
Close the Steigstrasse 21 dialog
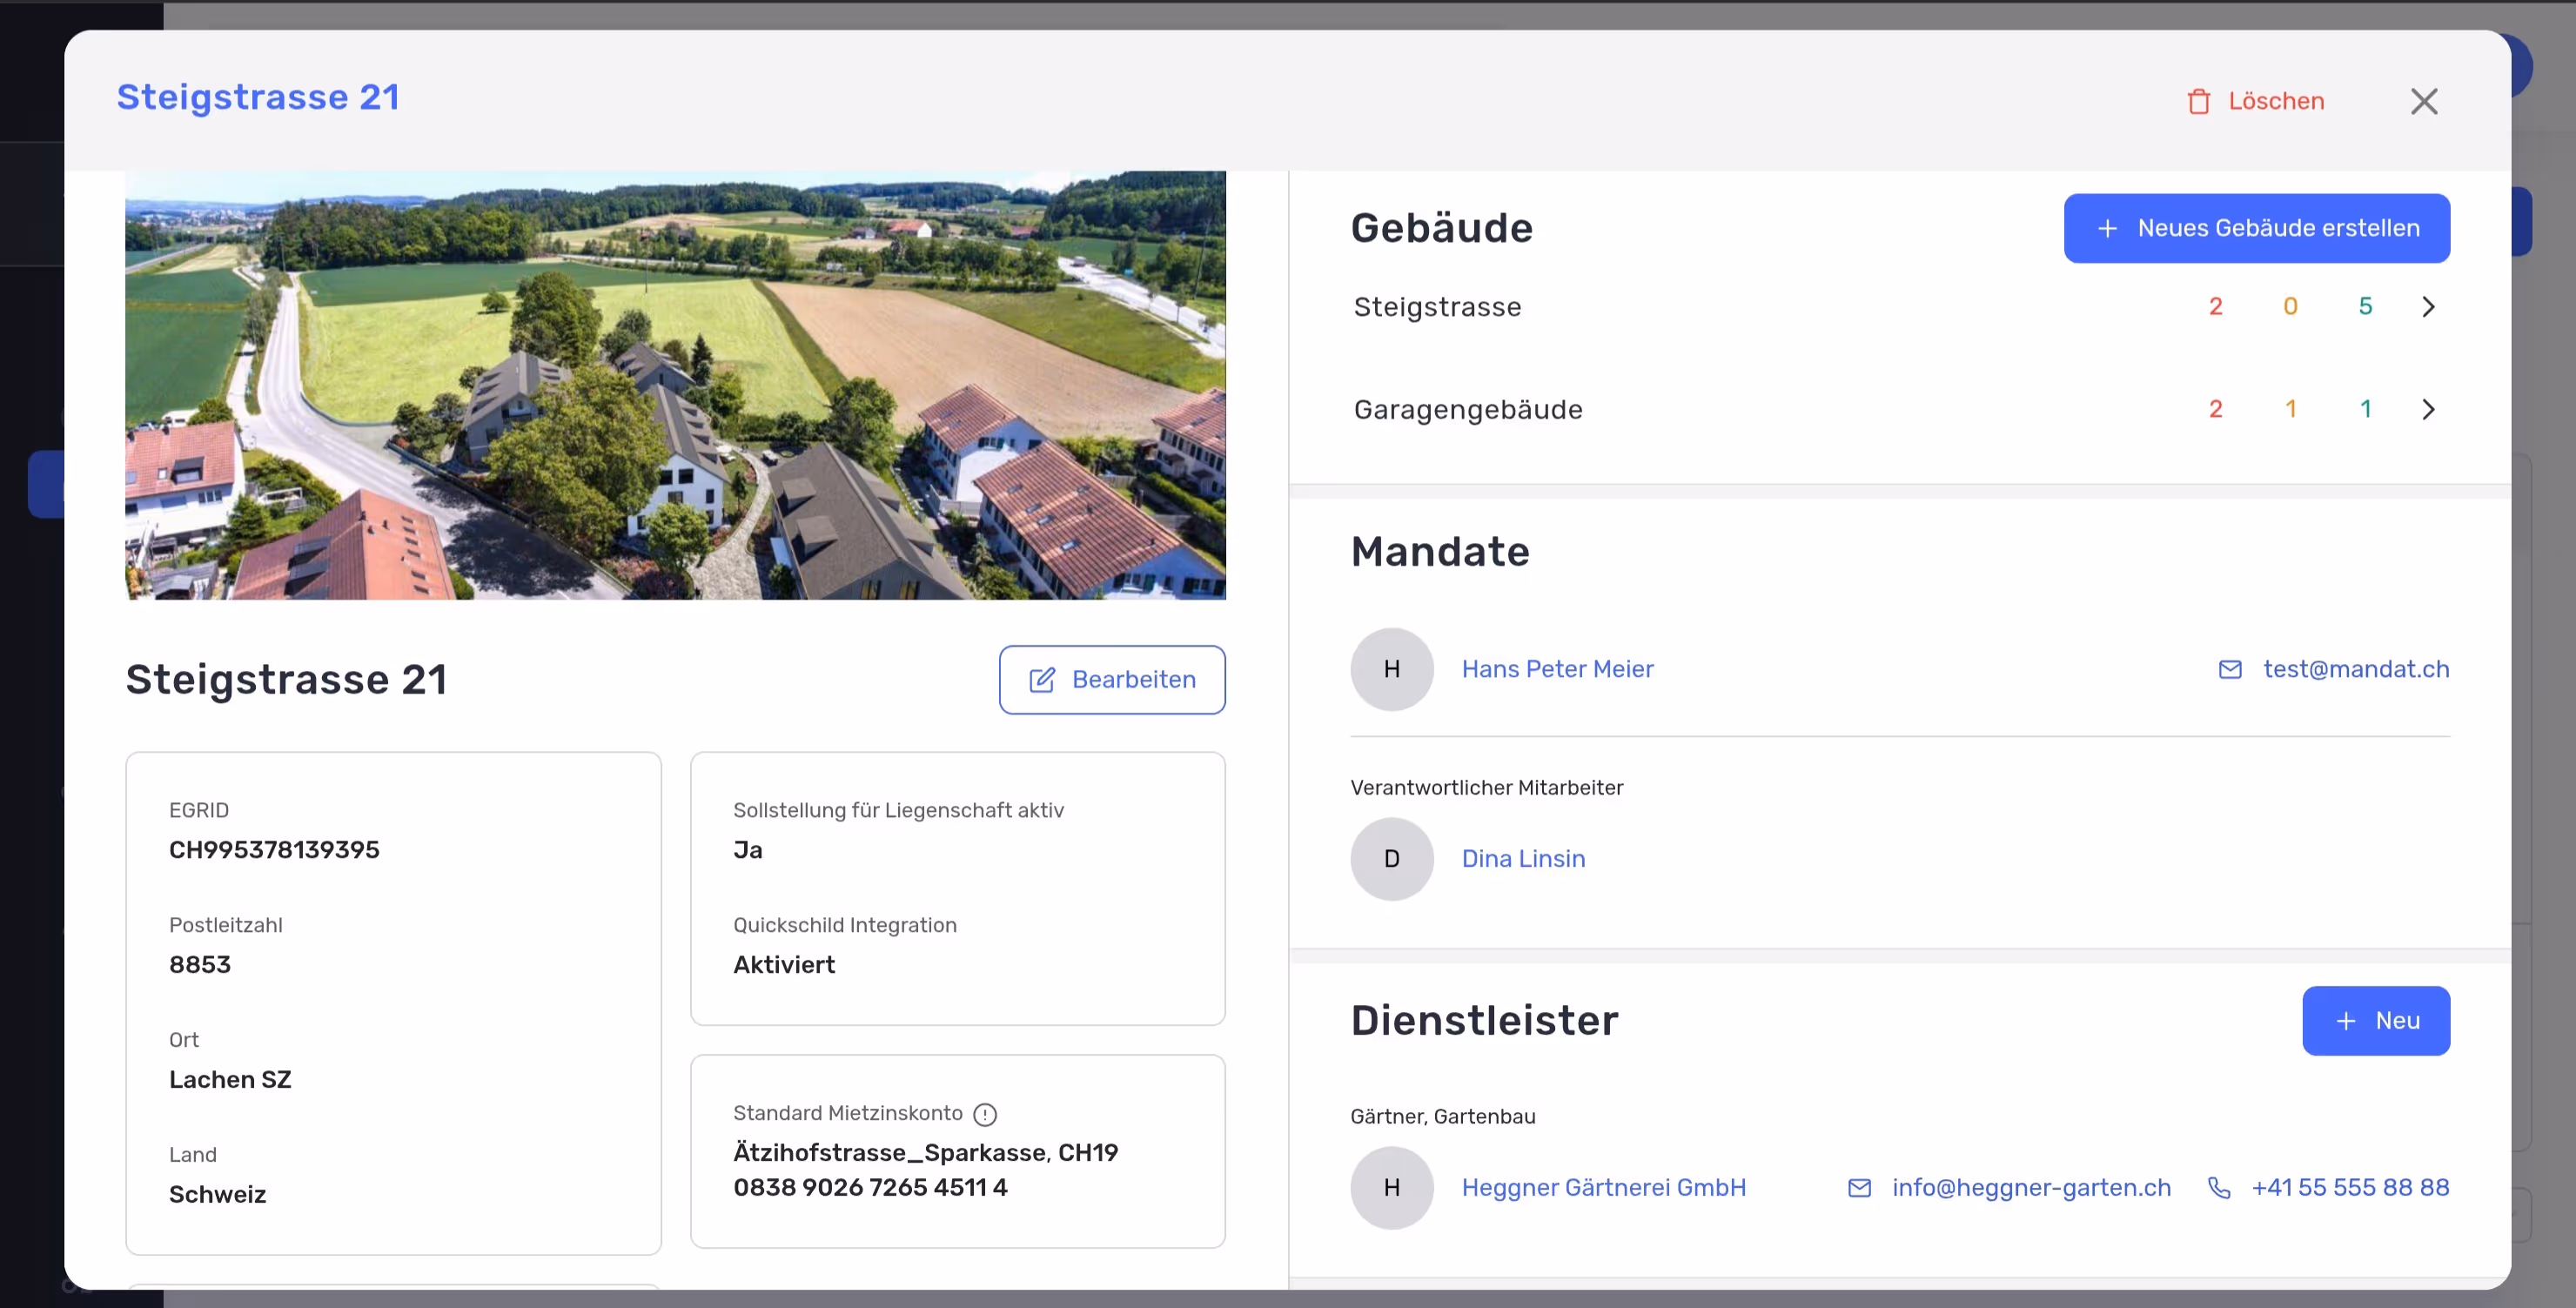(2423, 101)
